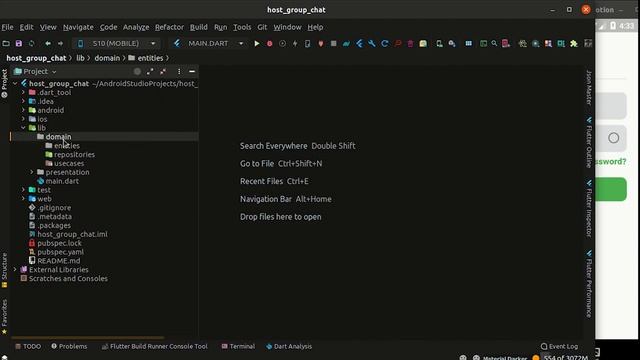The height and width of the screenshot is (360, 640).
Task: Collapse the lib folder arrow
Action: click(x=23, y=128)
